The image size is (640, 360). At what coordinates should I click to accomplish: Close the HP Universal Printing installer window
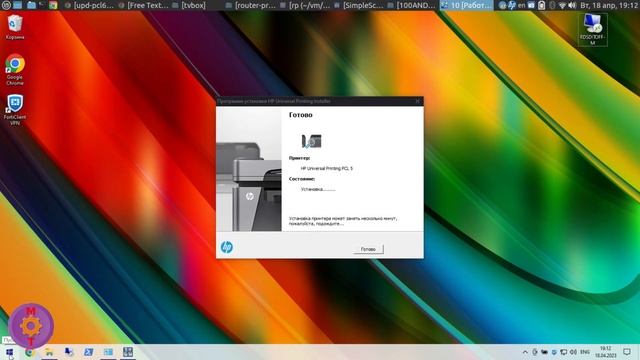[x=418, y=101]
